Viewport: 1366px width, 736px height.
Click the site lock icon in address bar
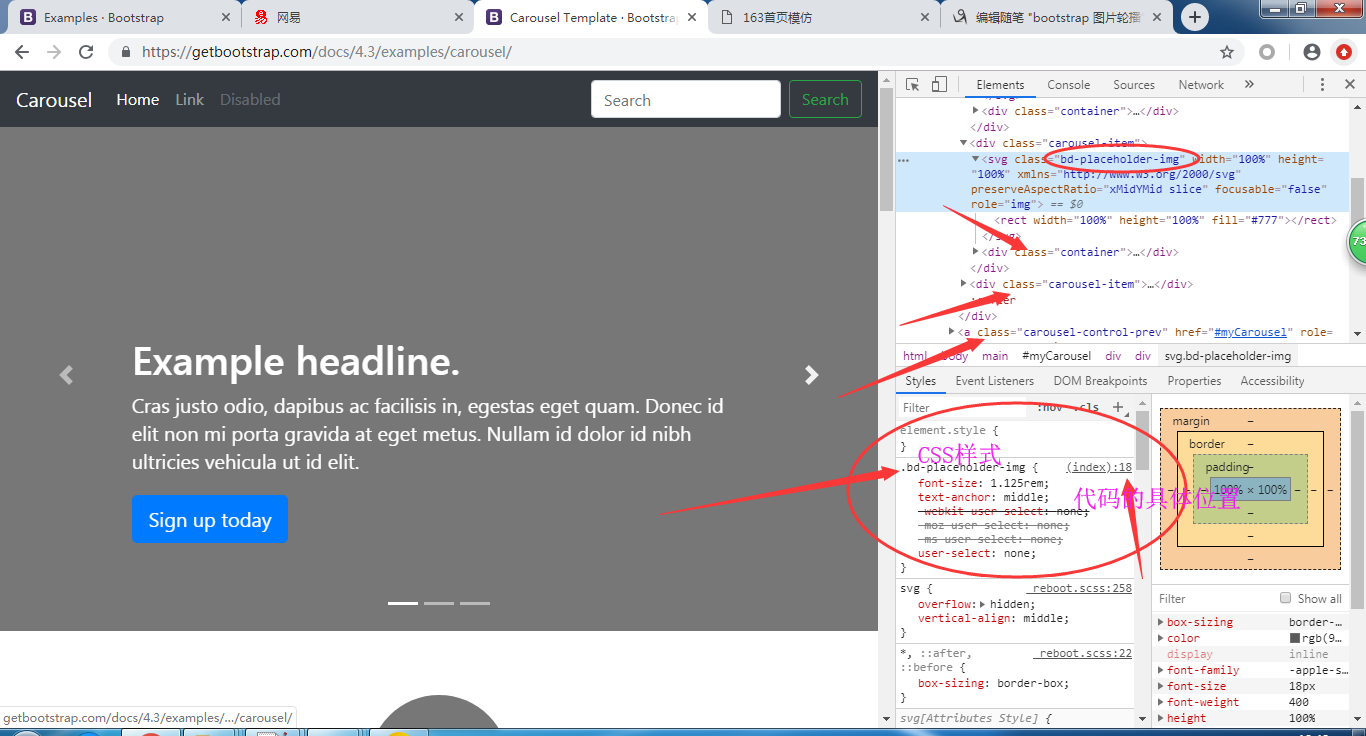[126, 52]
